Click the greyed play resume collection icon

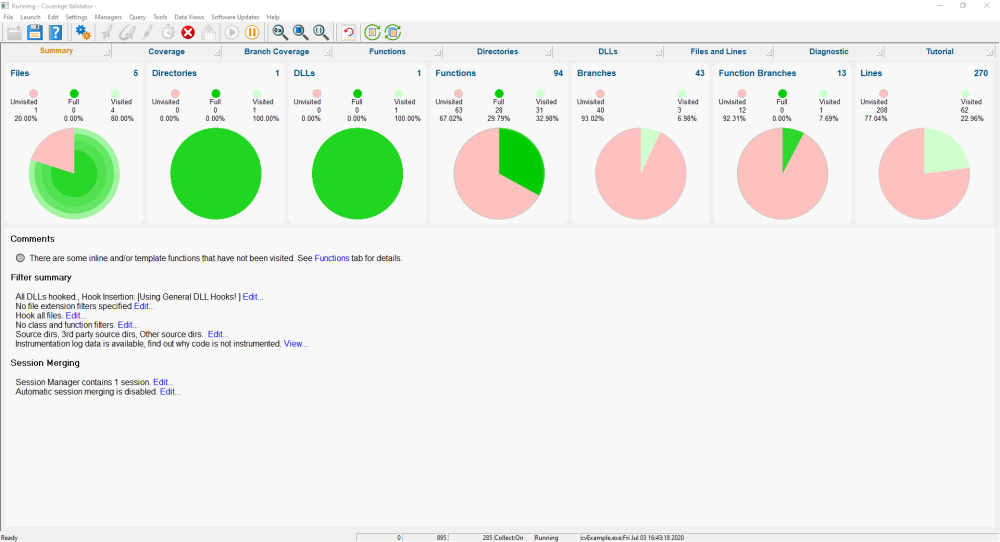pyautogui.click(x=232, y=33)
